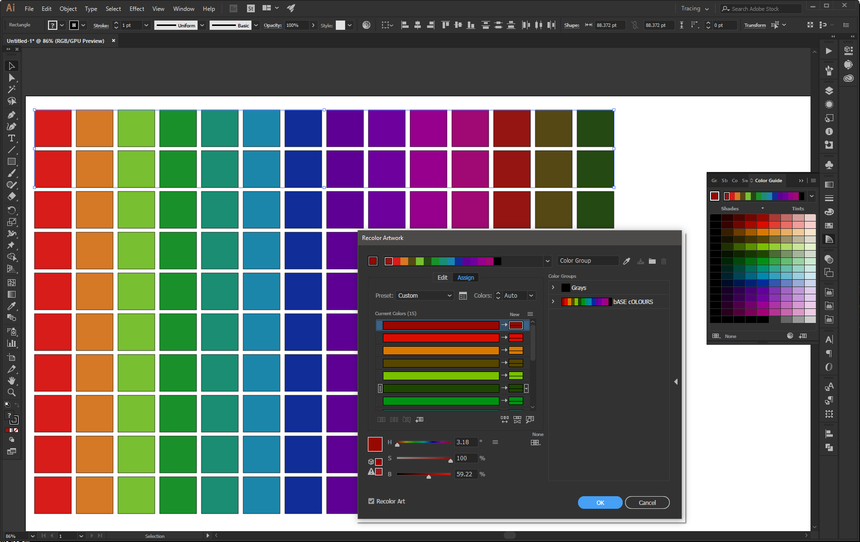Open the Preset Custom dropdown
This screenshot has height=542, width=860.
pyautogui.click(x=424, y=296)
